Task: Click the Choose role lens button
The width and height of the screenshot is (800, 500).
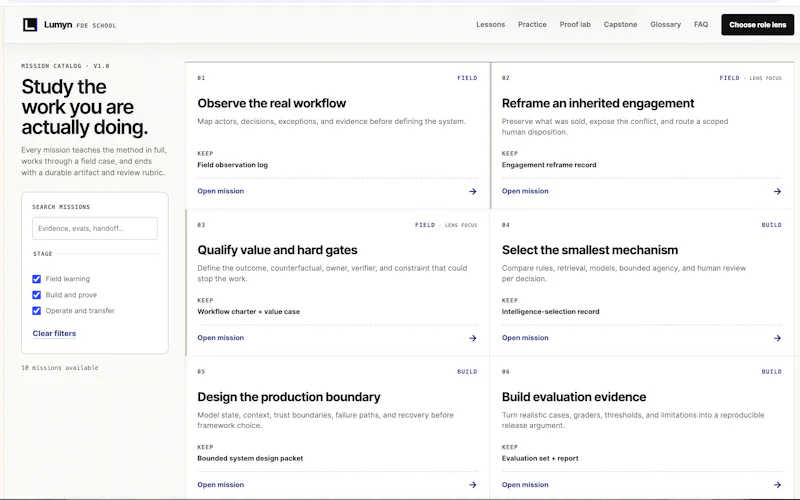Action: (758, 24)
